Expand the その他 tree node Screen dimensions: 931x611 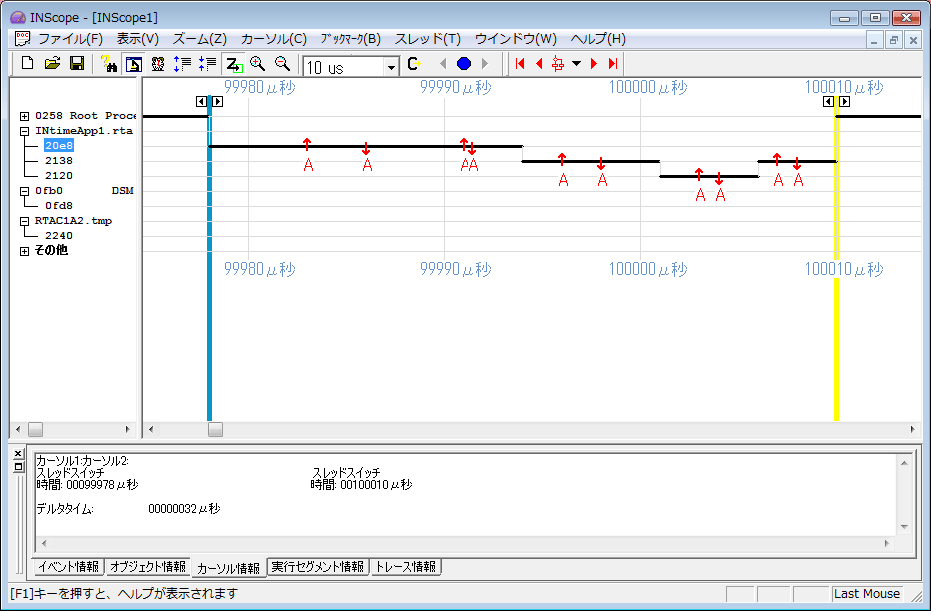coord(23,251)
